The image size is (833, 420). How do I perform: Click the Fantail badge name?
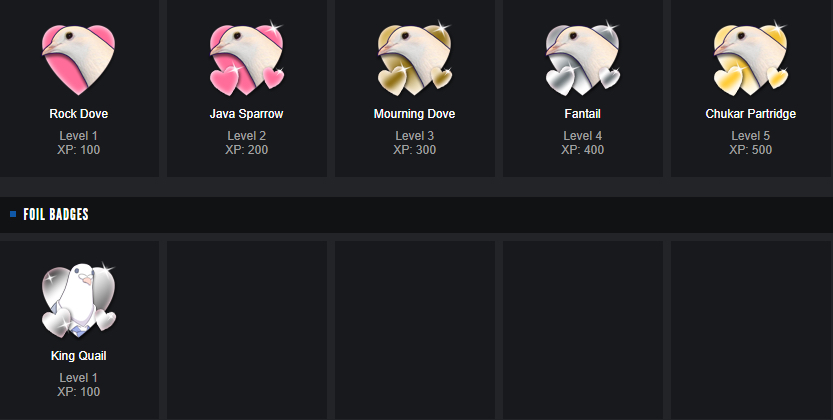583,114
